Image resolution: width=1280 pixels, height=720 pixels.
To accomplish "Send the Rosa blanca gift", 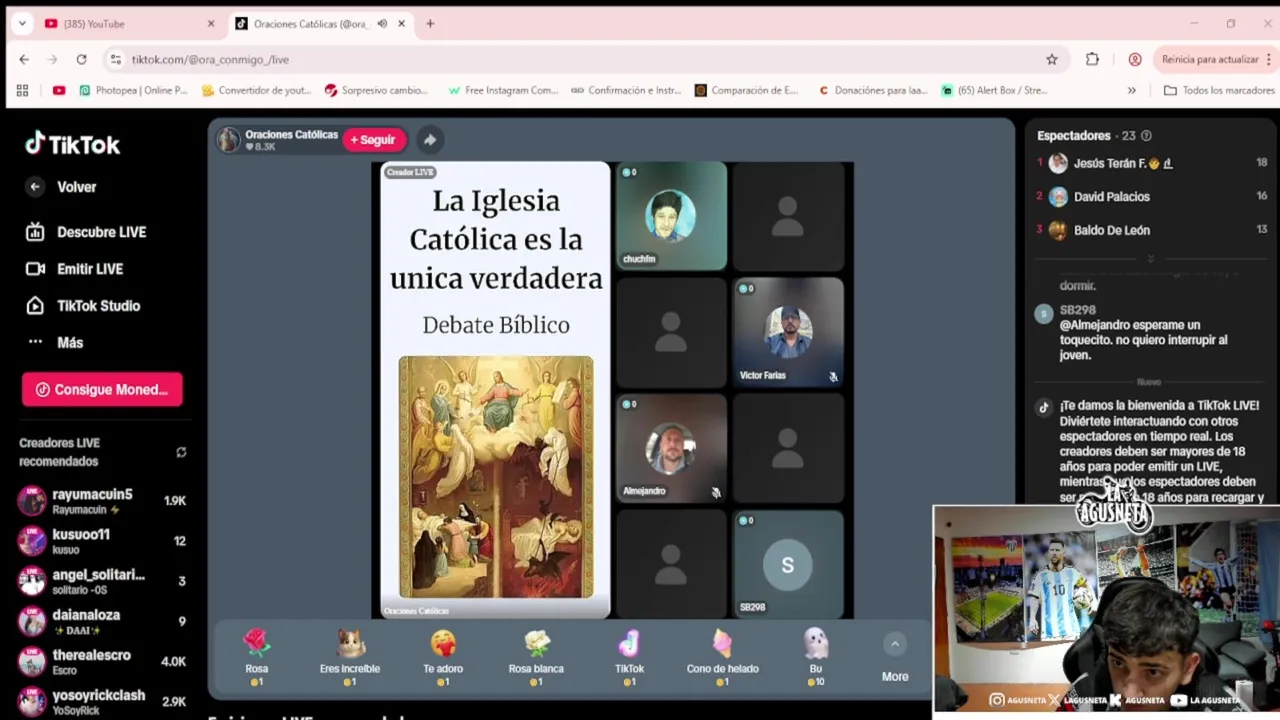I will 536,657.
